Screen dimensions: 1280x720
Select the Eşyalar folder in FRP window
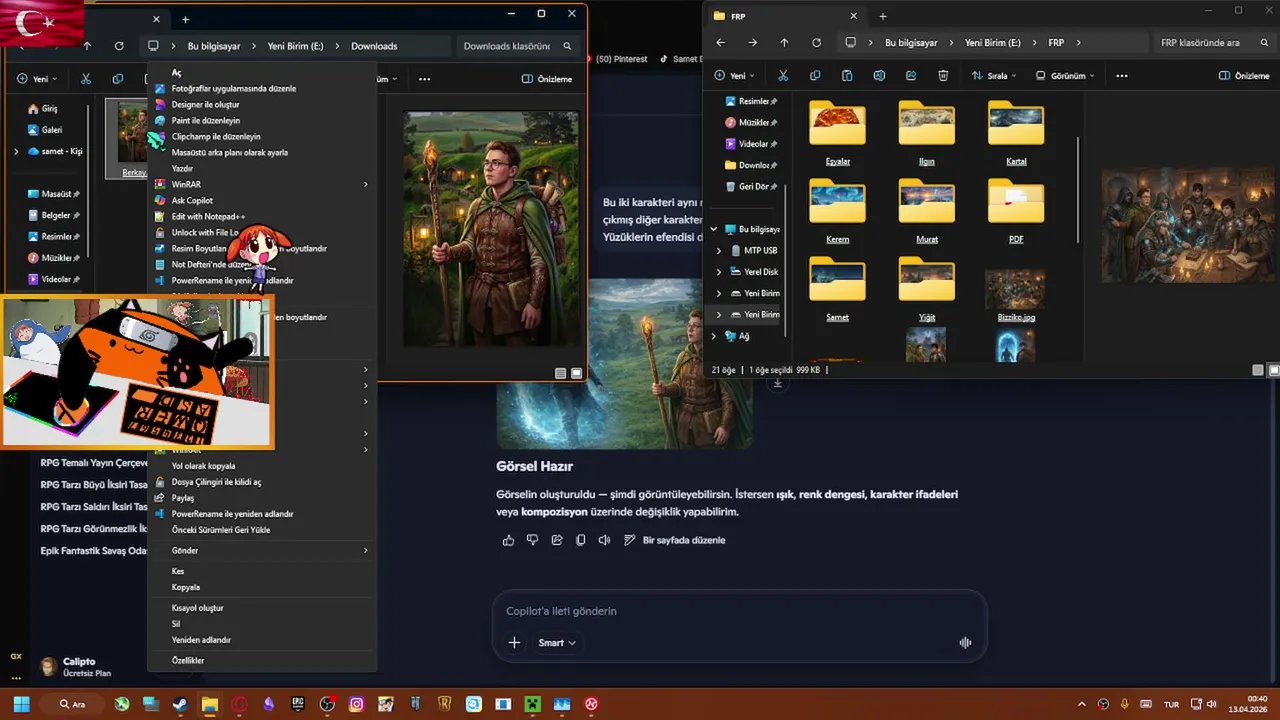[837, 134]
